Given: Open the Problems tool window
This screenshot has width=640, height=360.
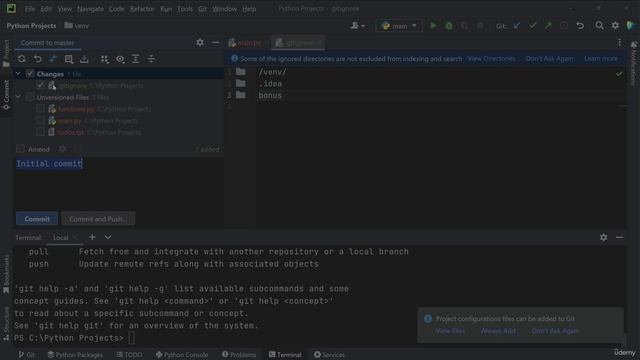Looking at the screenshot, I should 239,355.
